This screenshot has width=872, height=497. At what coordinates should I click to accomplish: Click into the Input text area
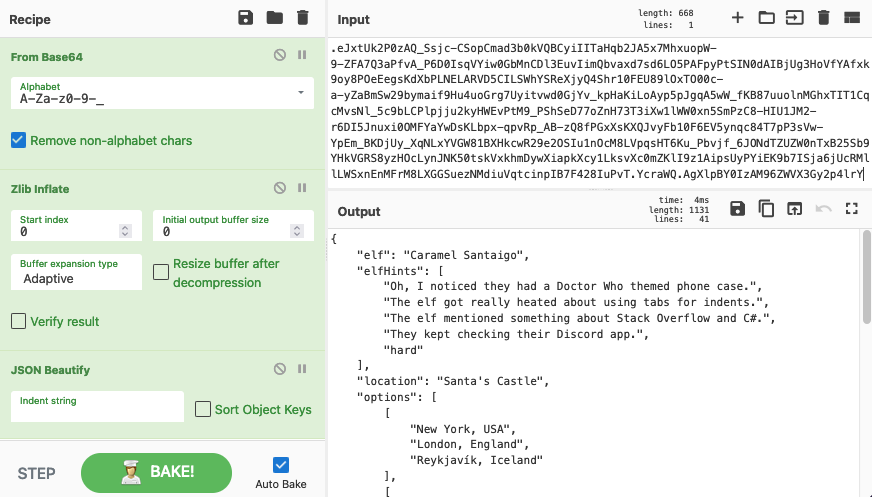click(x=600, y=111)
